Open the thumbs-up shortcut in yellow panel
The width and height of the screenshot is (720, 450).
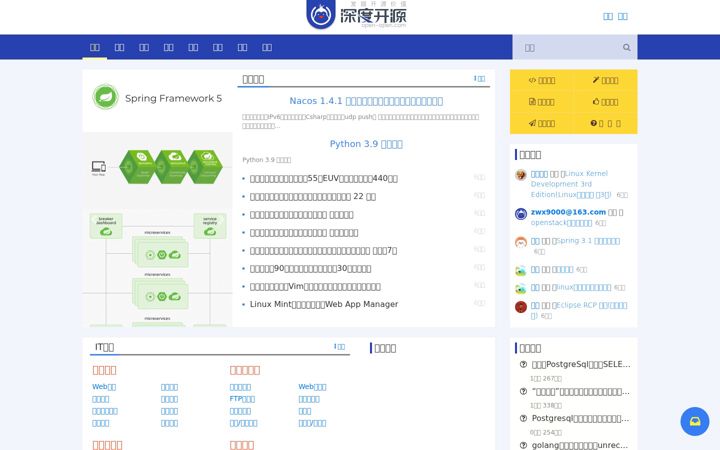click(x=605, y=101)
